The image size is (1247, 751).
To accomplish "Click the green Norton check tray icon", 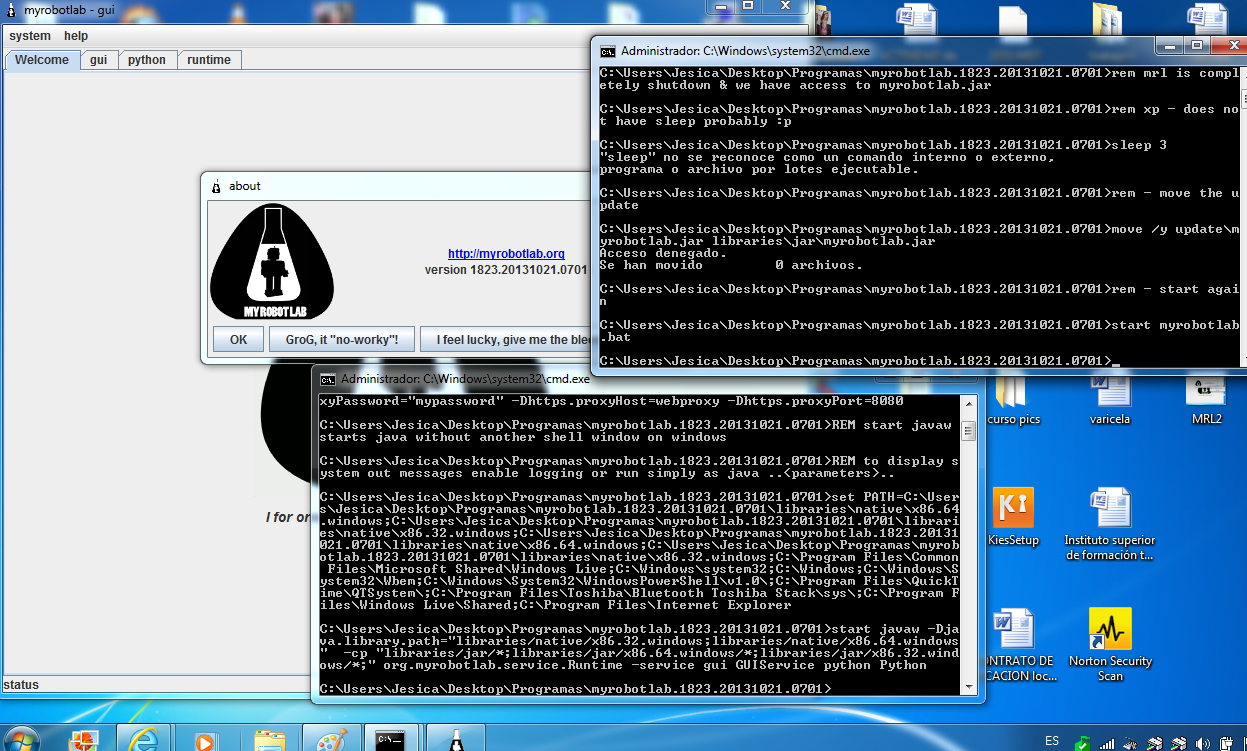I will pos(1084,744).
